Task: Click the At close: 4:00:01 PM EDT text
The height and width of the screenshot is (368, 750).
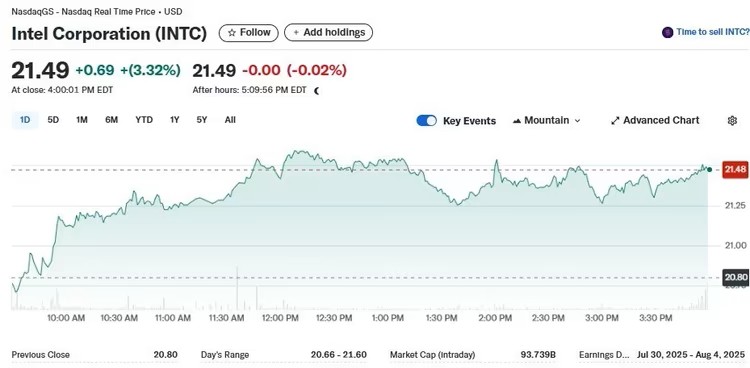Action: coord(62,90)
